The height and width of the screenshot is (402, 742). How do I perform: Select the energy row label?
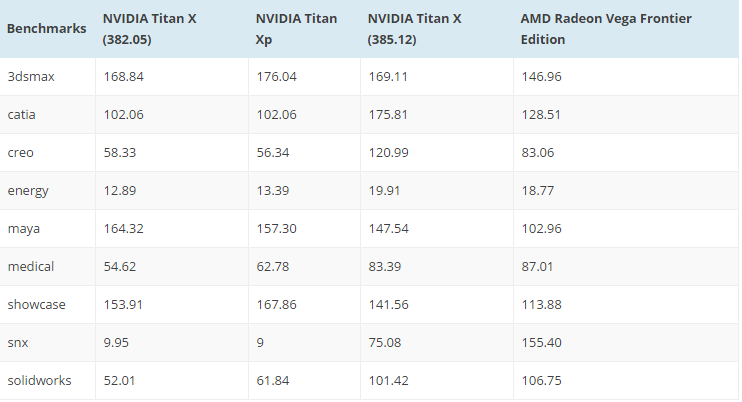27,190
